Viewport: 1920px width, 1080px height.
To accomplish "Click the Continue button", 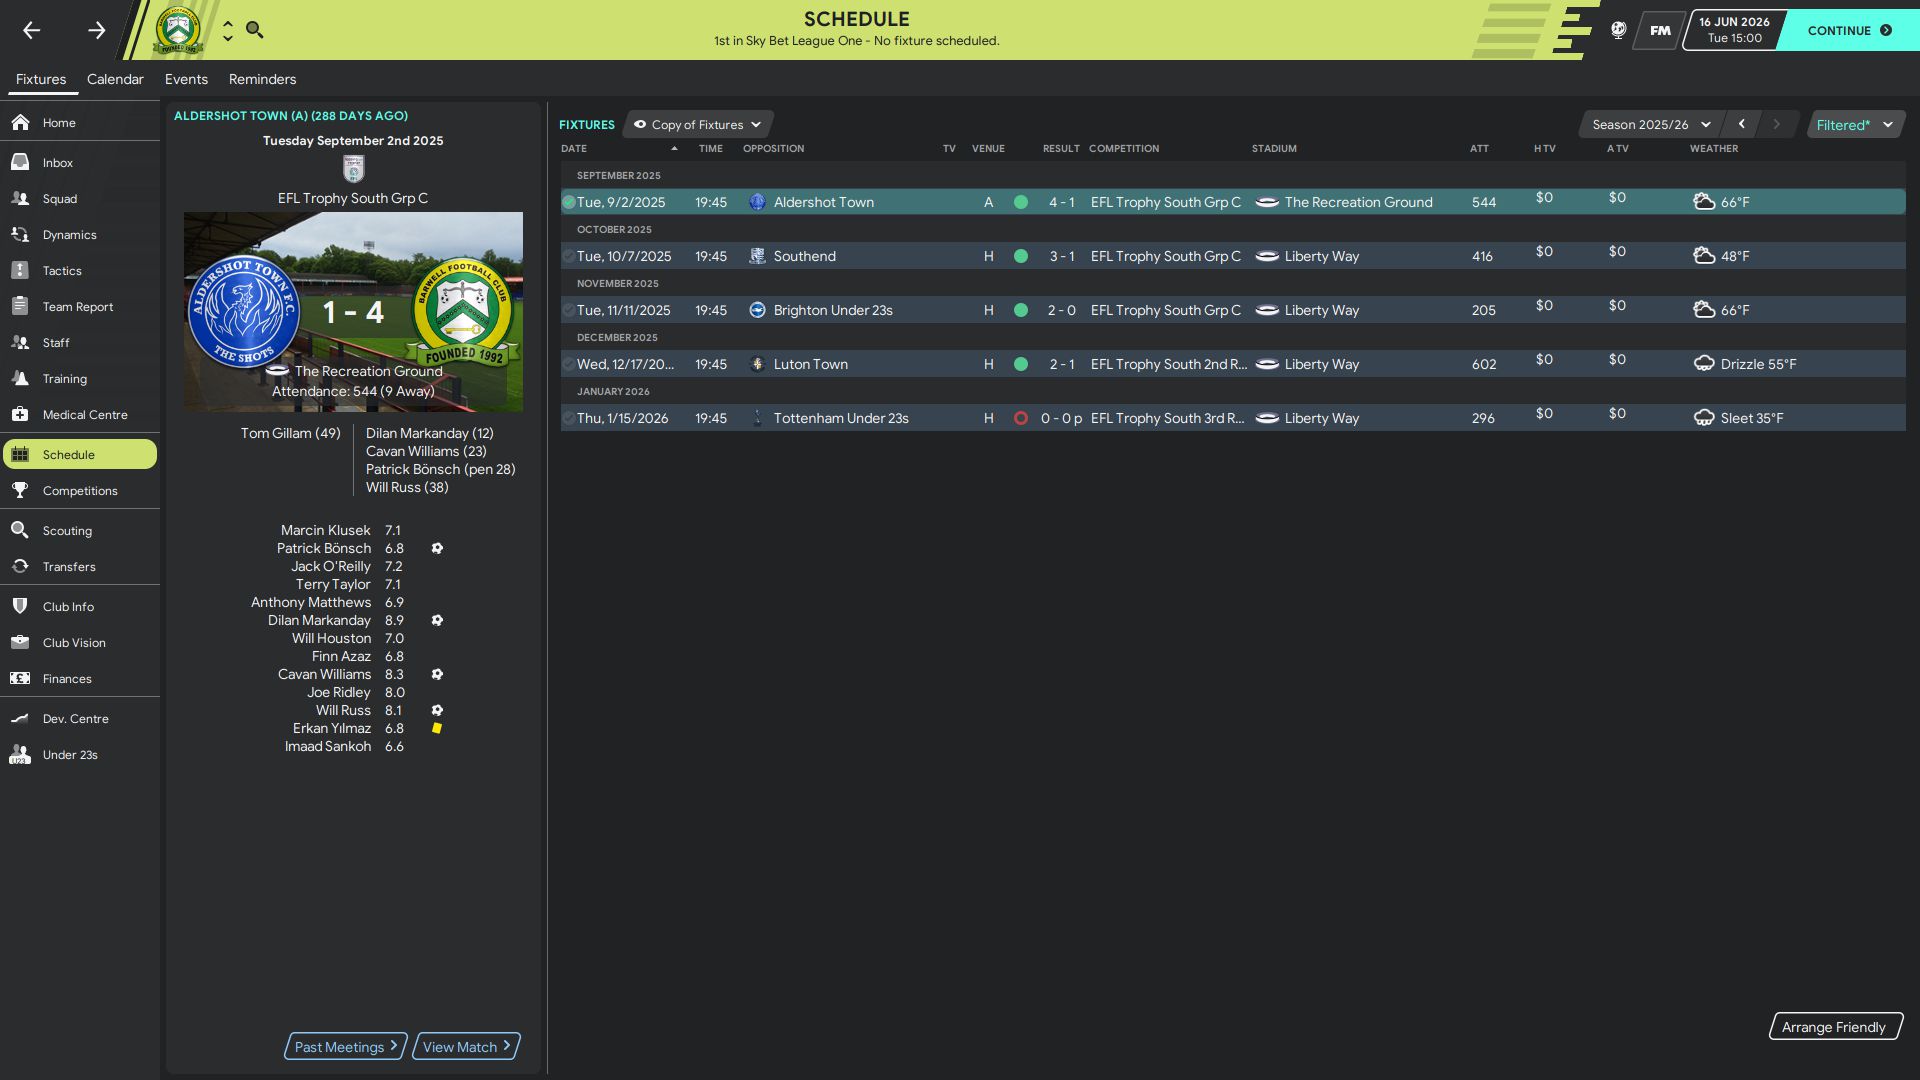I will click(1850, 30).
